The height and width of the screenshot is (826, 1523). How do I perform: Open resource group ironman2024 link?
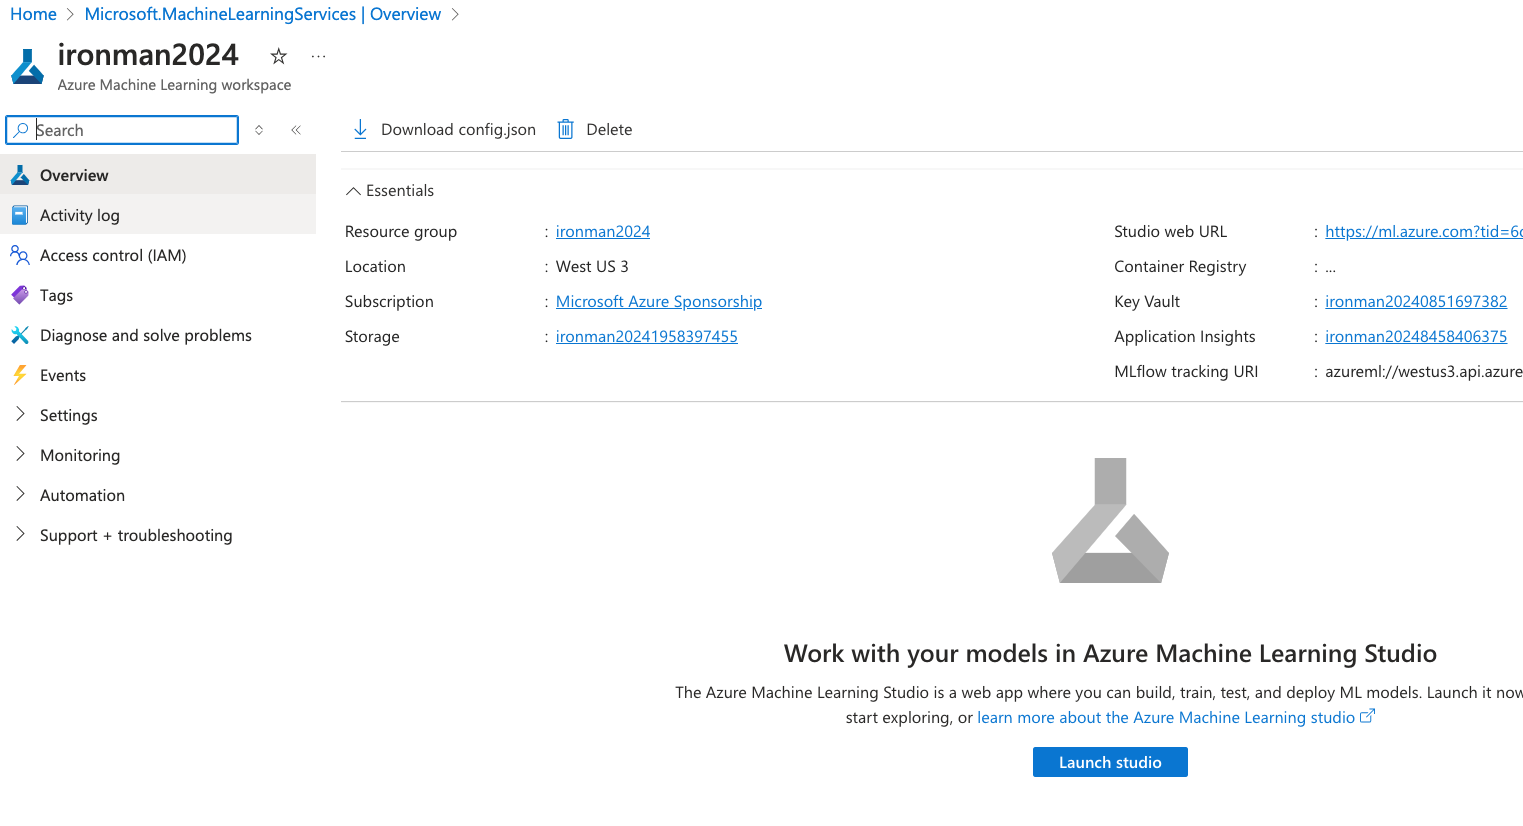click(603, 231)
